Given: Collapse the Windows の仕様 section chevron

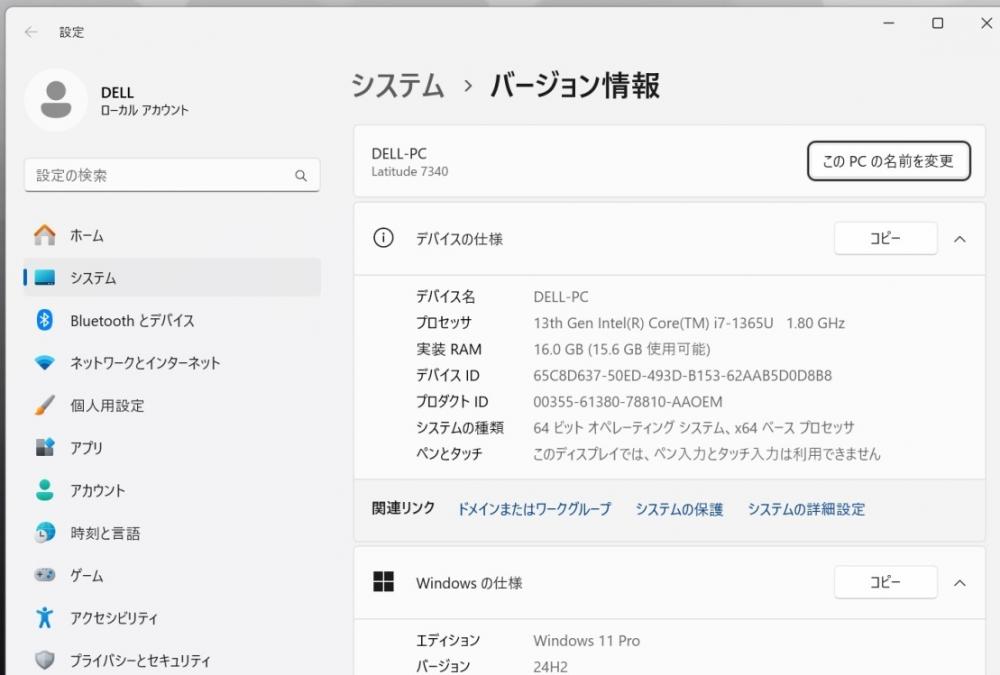Looking at the screenshot, I should coord(960,583).
